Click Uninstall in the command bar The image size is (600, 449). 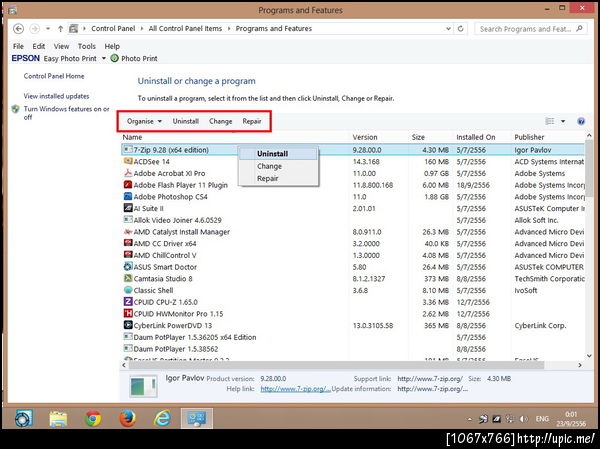[186, 121]
